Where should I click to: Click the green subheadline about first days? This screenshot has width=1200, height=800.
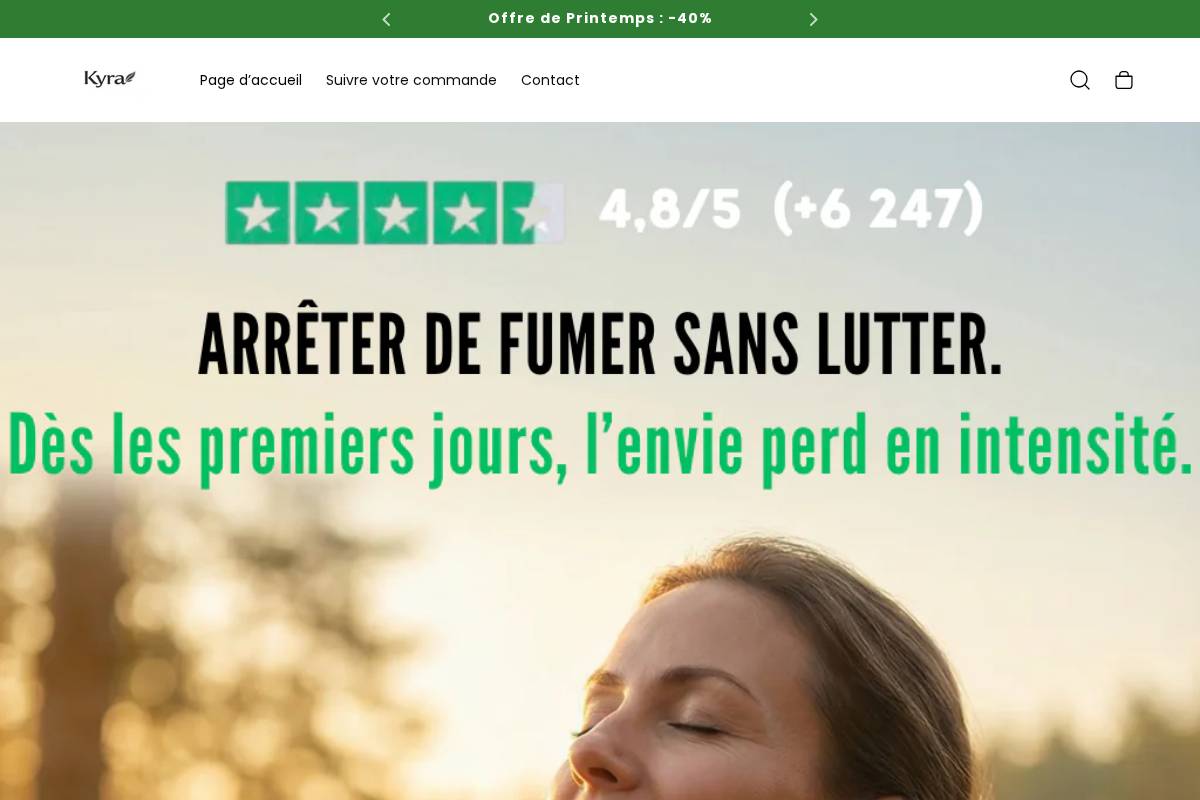(x=600, y=446)
